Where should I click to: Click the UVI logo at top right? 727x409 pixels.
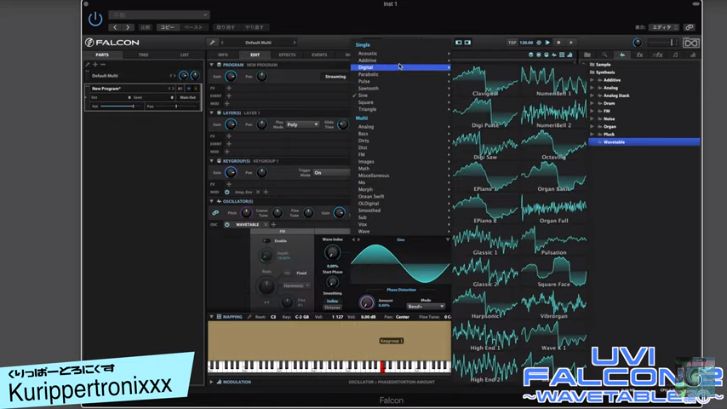point(690,43)
